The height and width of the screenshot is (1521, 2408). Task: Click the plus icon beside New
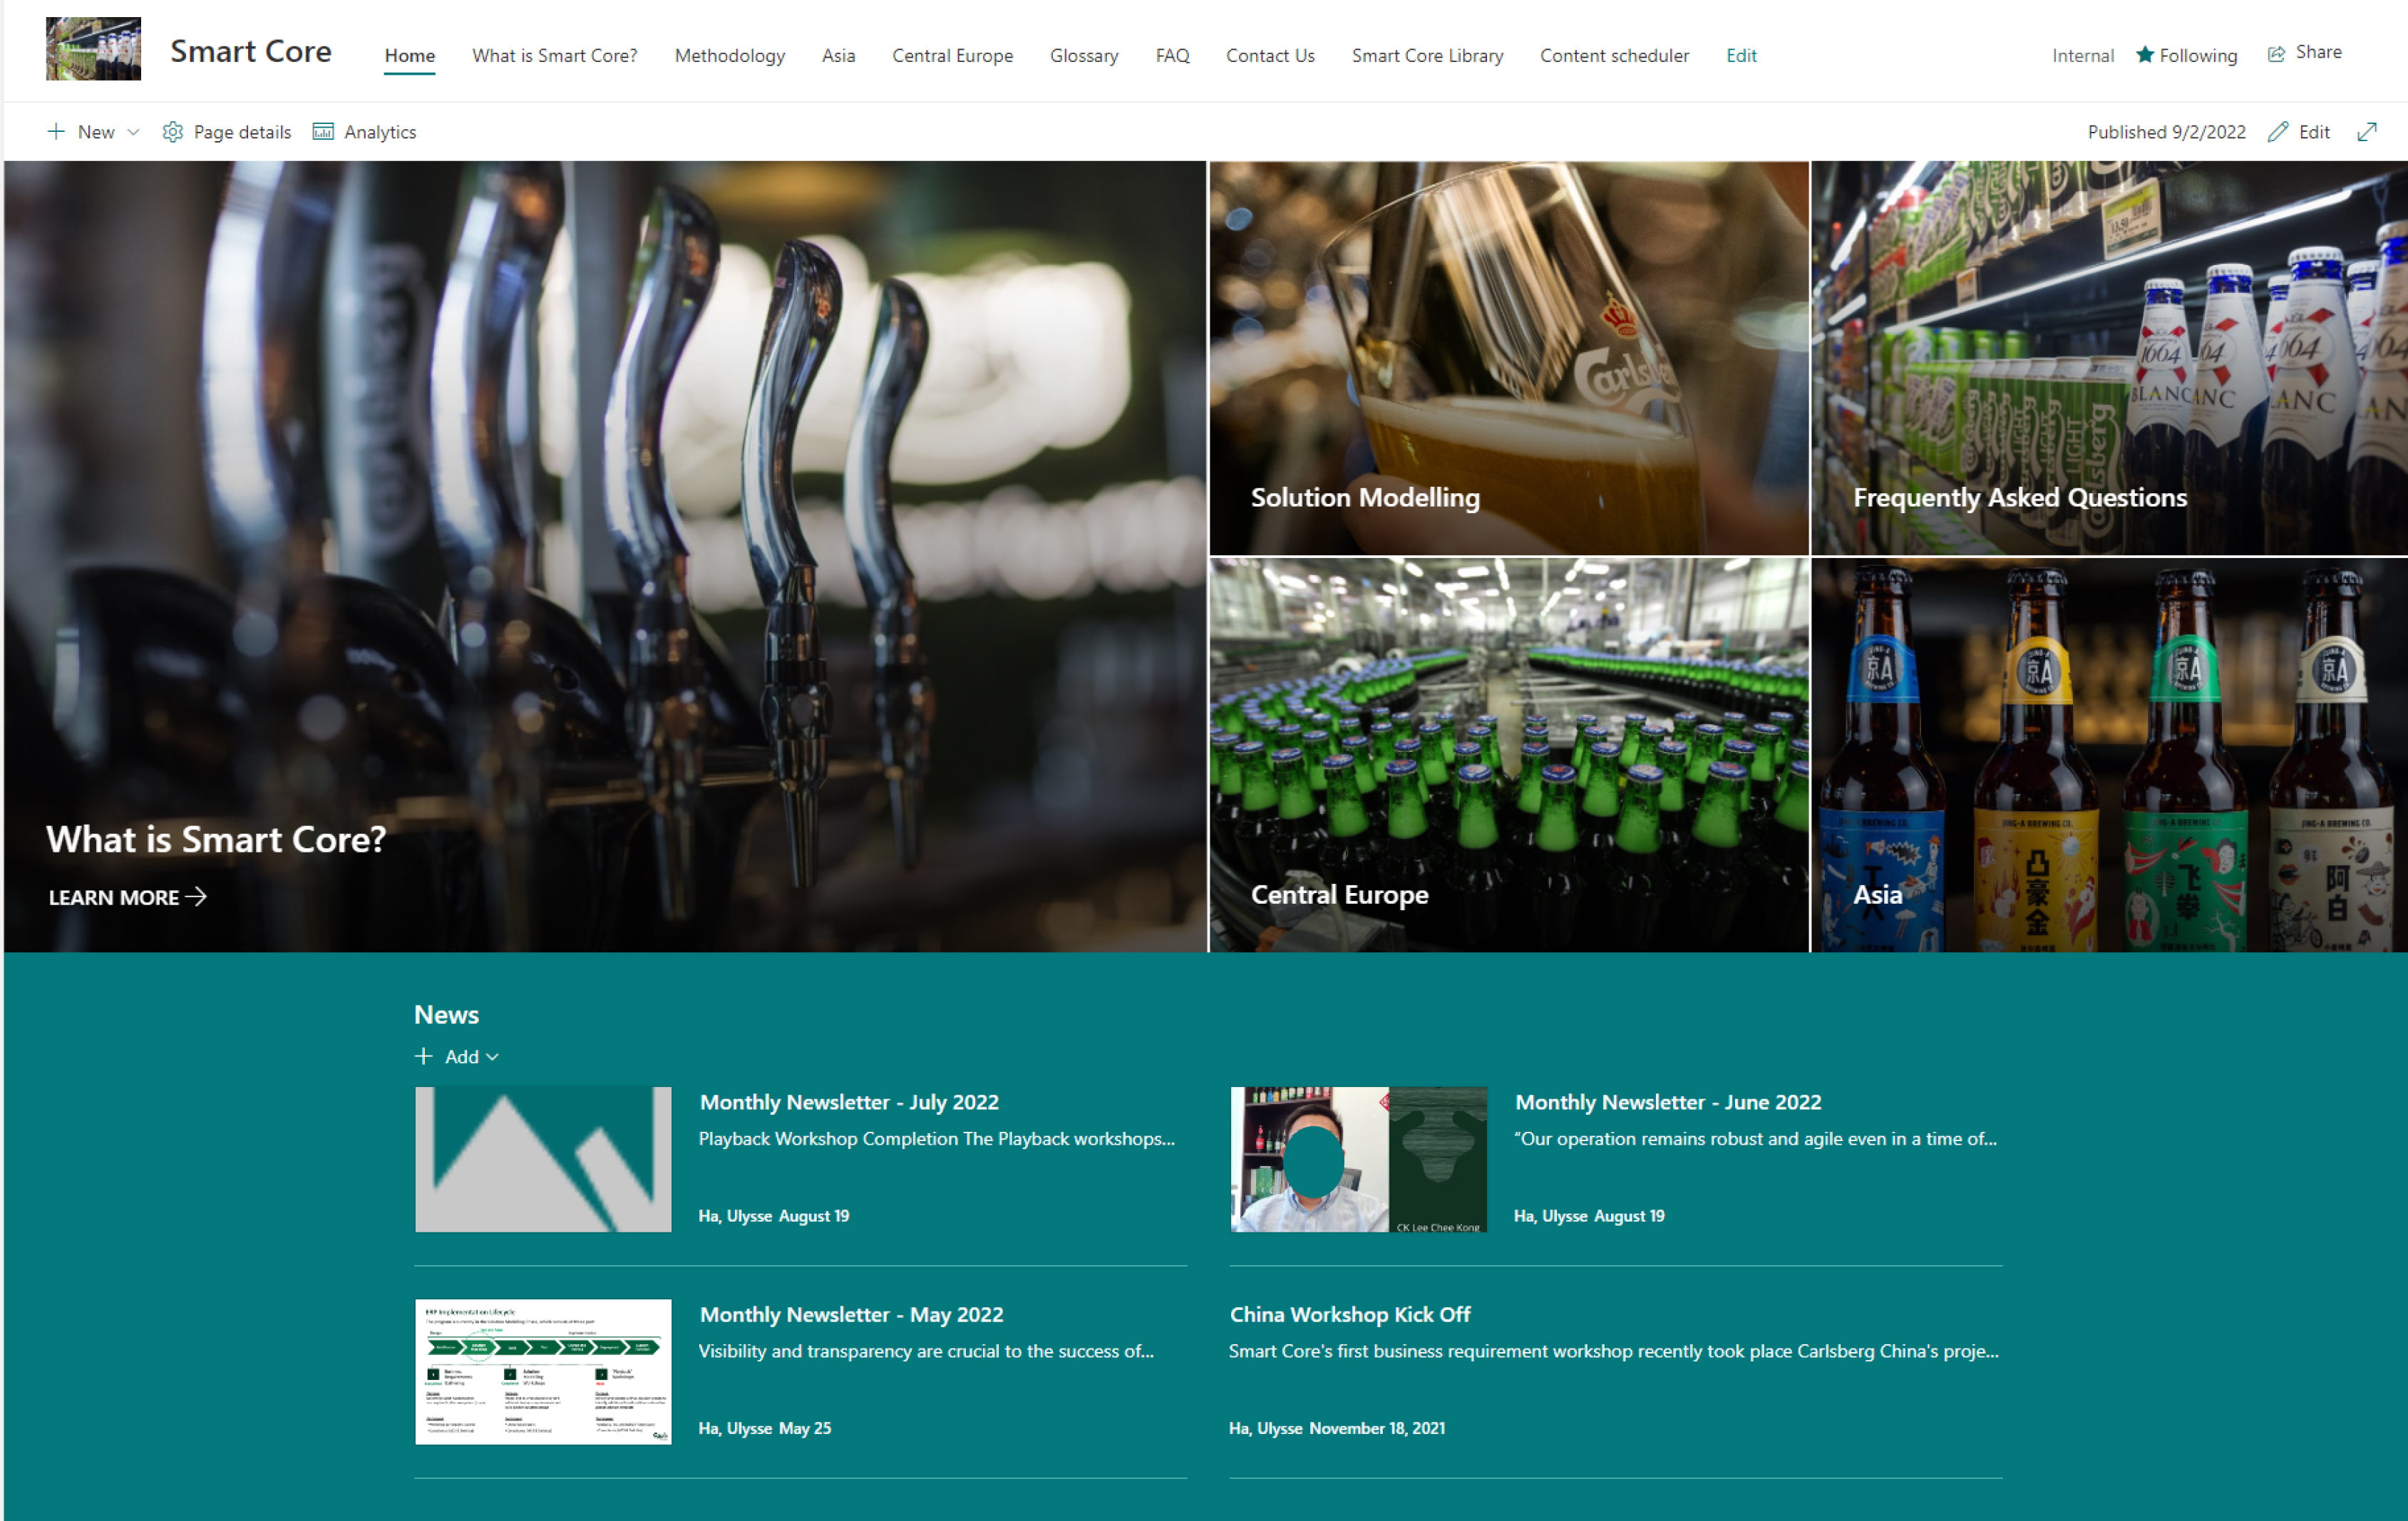tap(56, 132)
